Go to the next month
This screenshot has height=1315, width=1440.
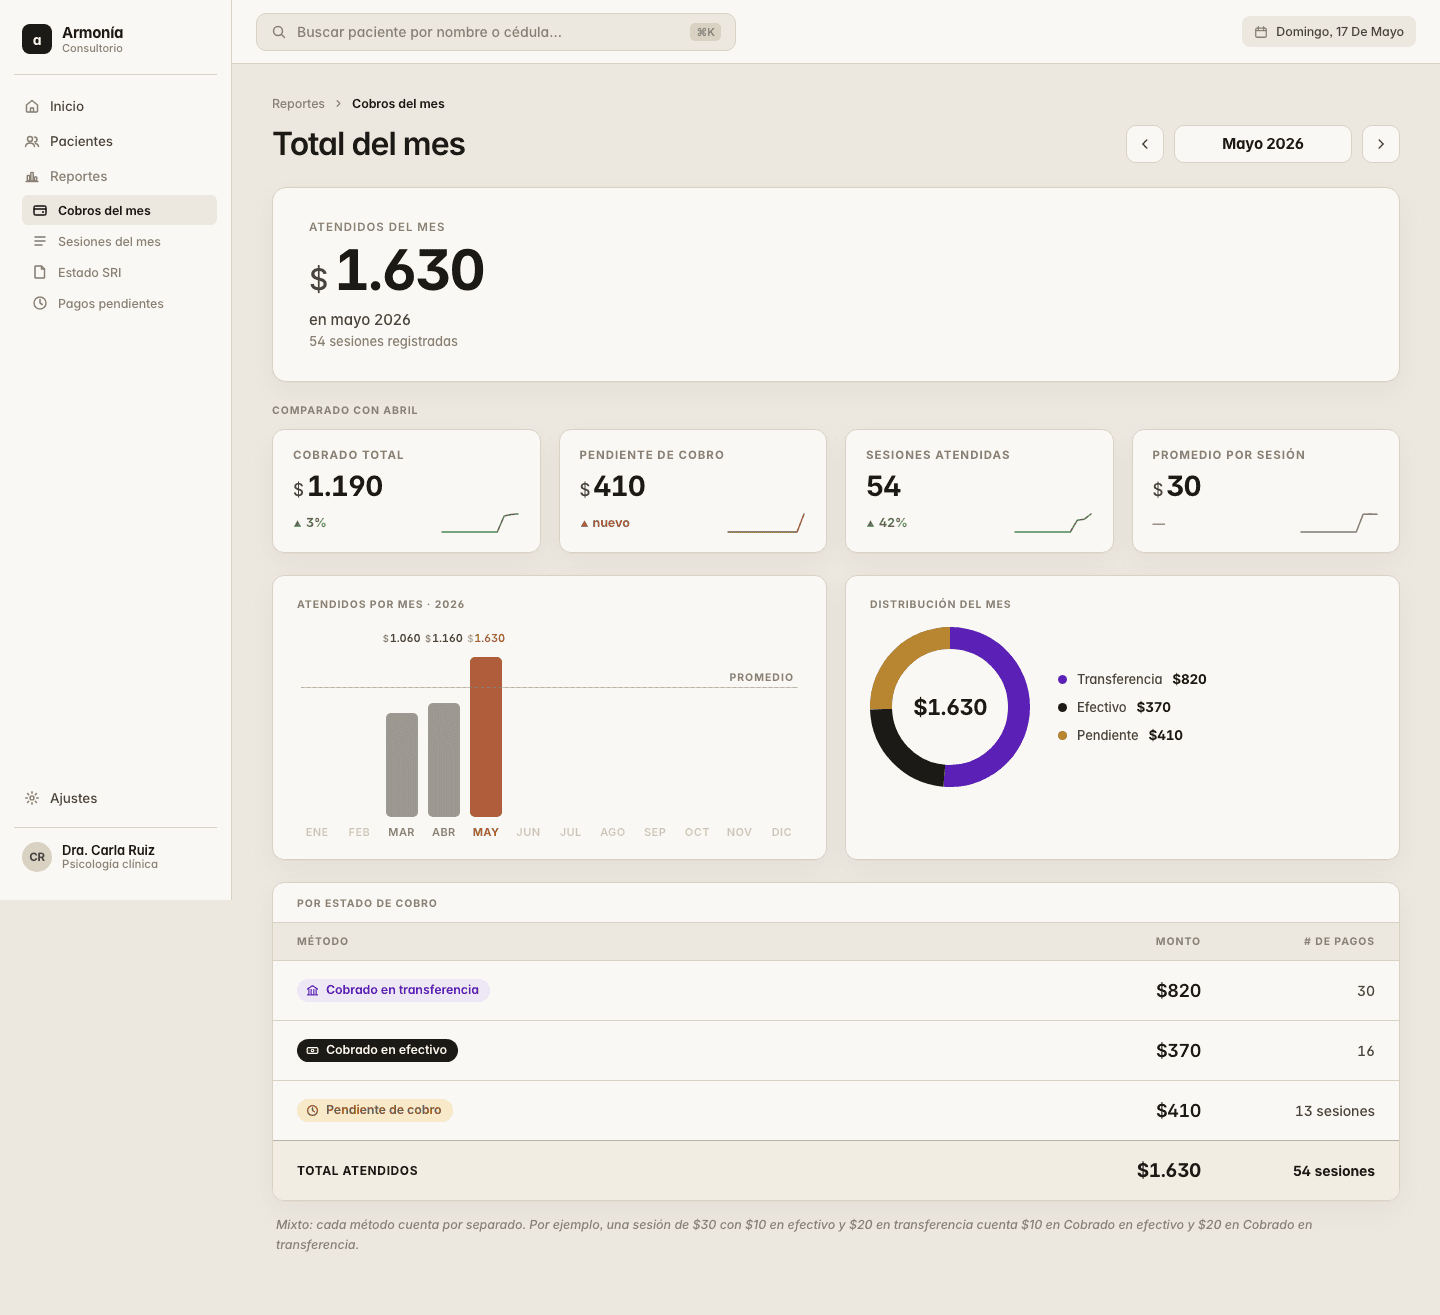point(1381,144)
